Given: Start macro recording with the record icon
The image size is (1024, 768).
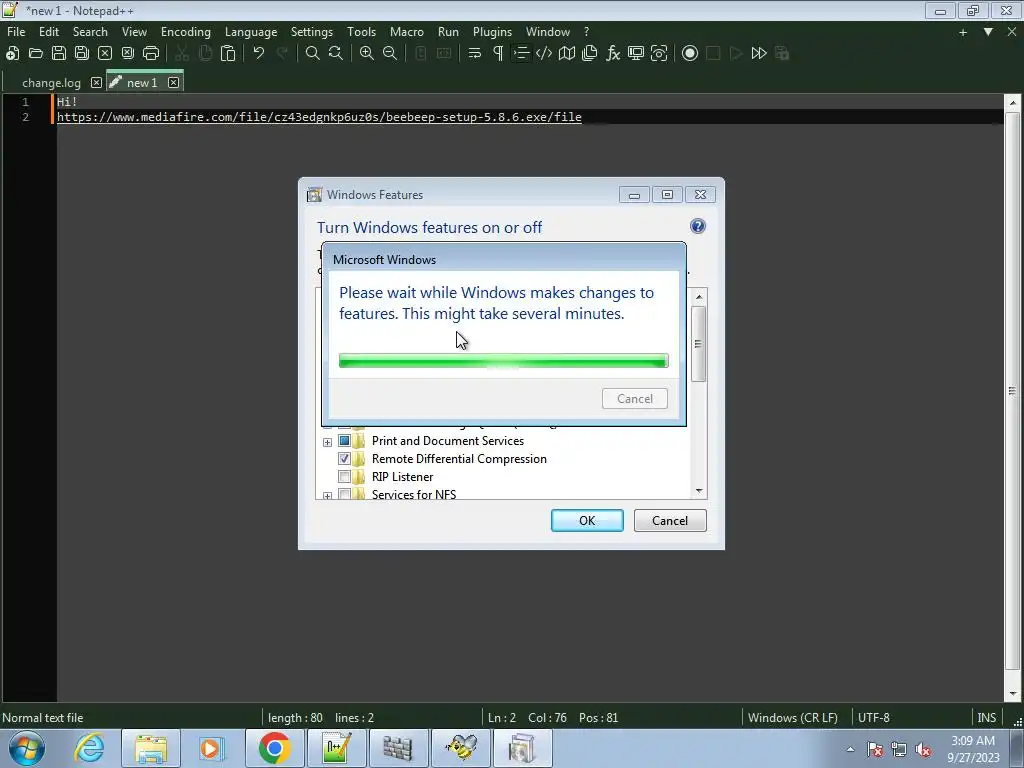Looking at the screenshot, I should point(690,54).
